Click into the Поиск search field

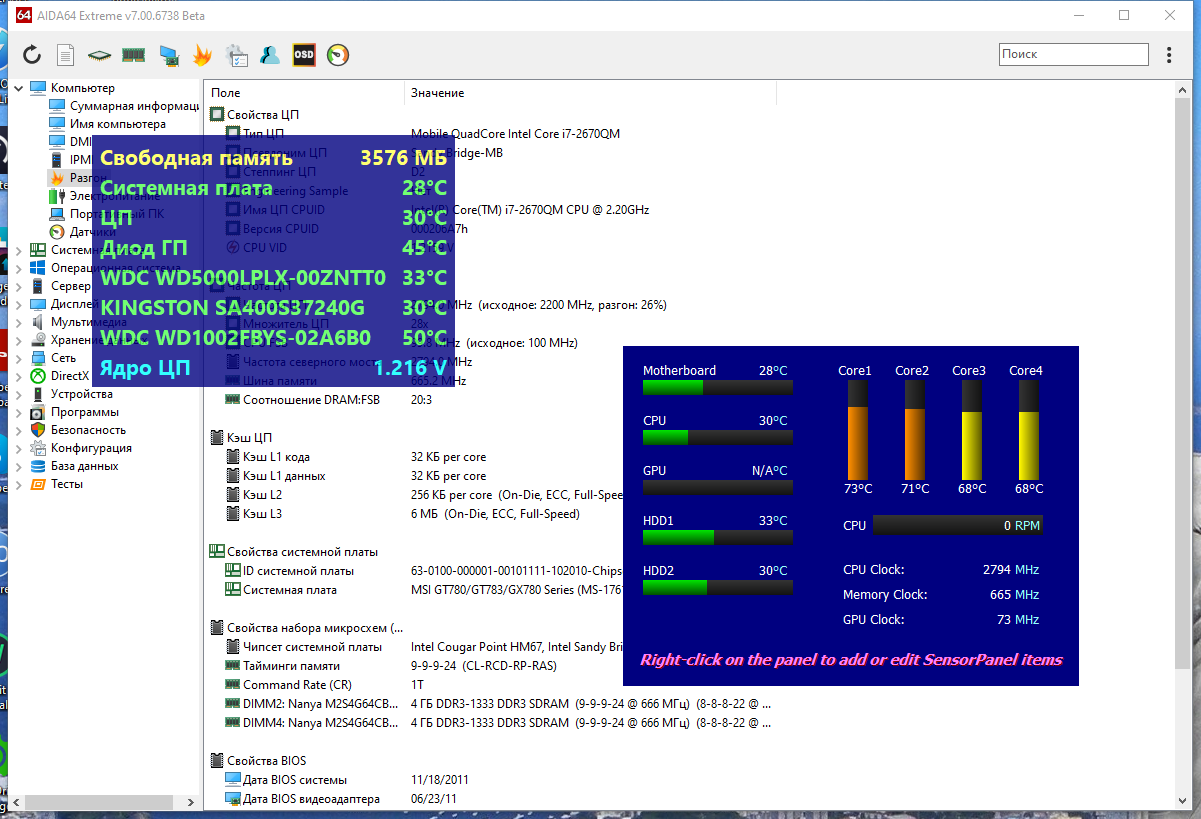1073,54
